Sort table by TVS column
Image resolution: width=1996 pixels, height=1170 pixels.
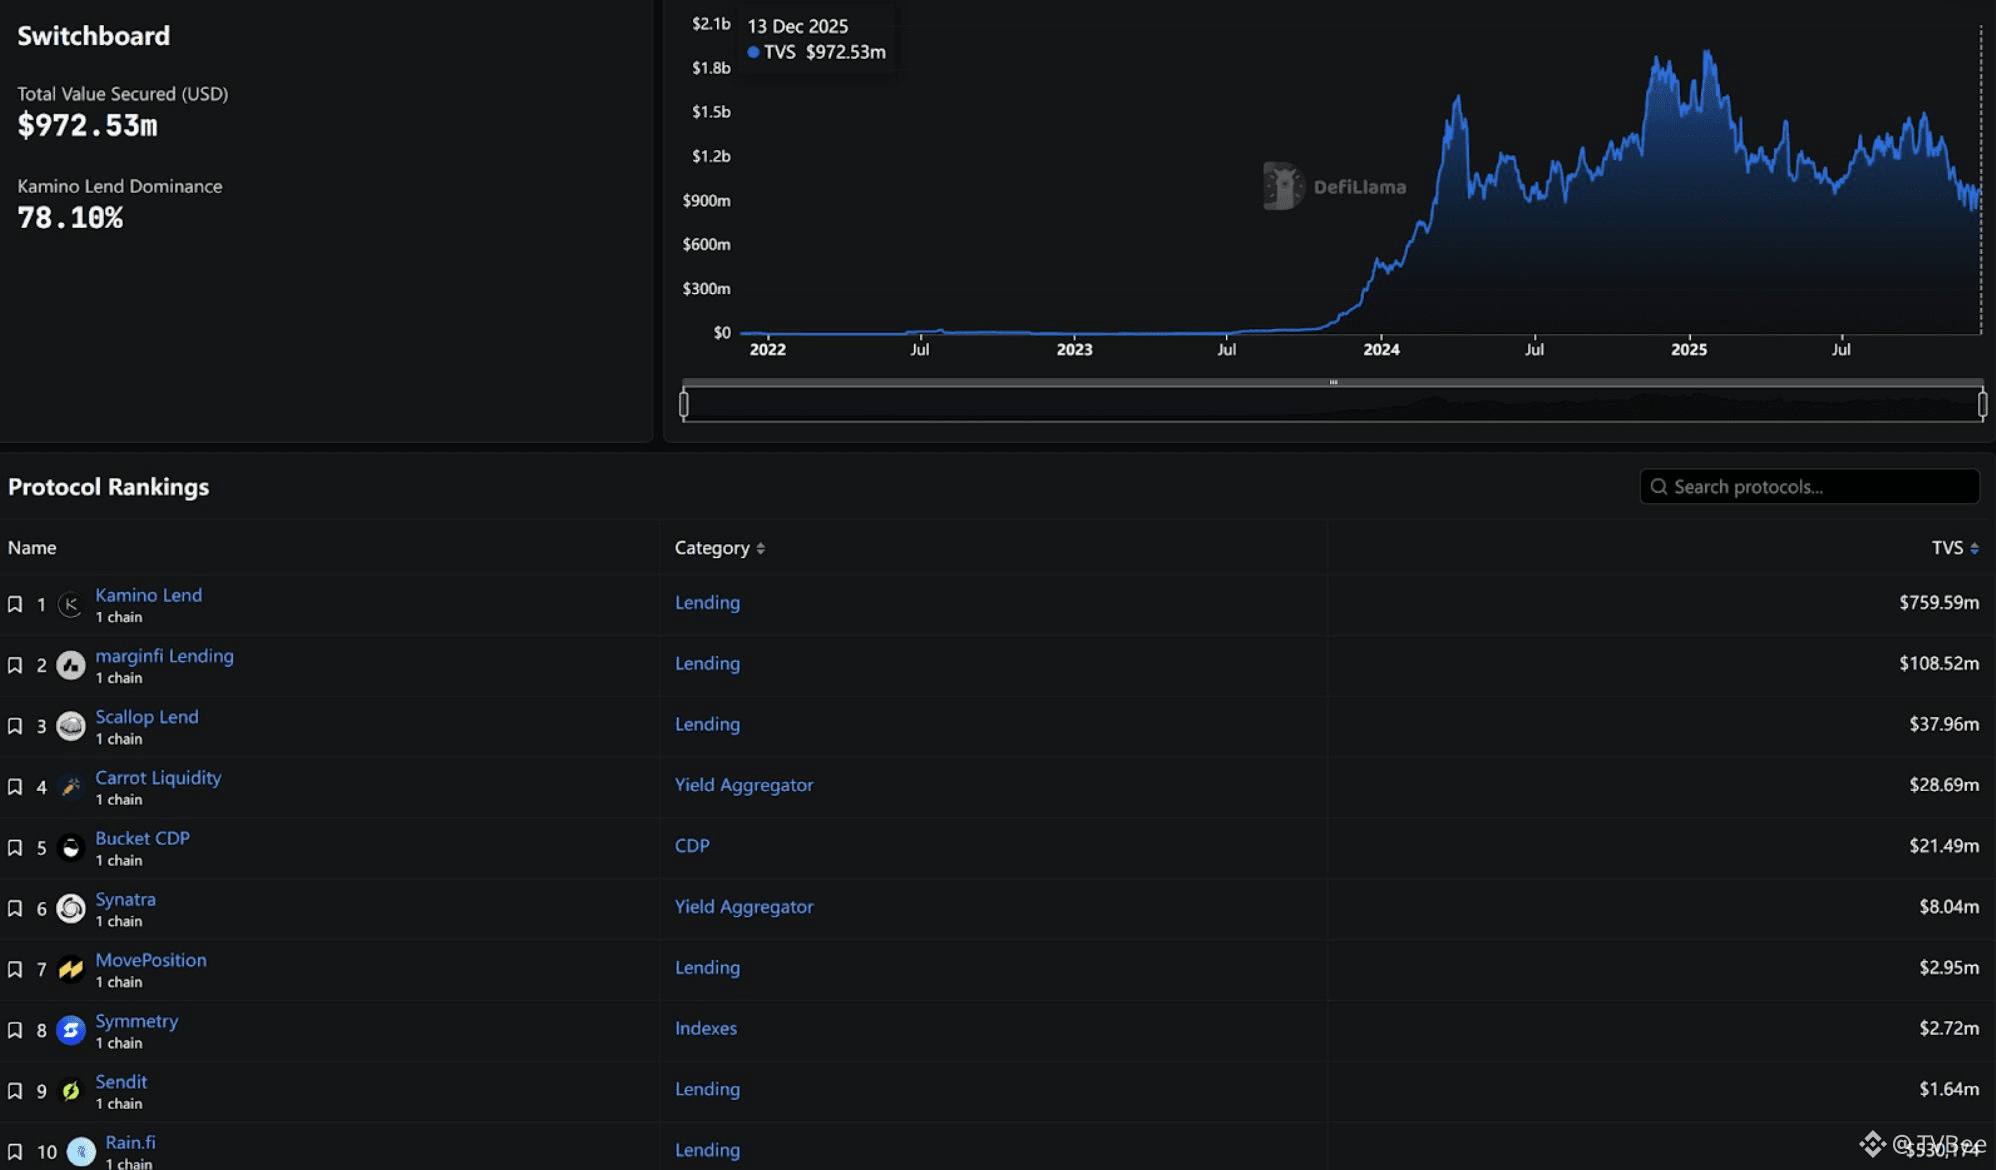pos(1954,548)
